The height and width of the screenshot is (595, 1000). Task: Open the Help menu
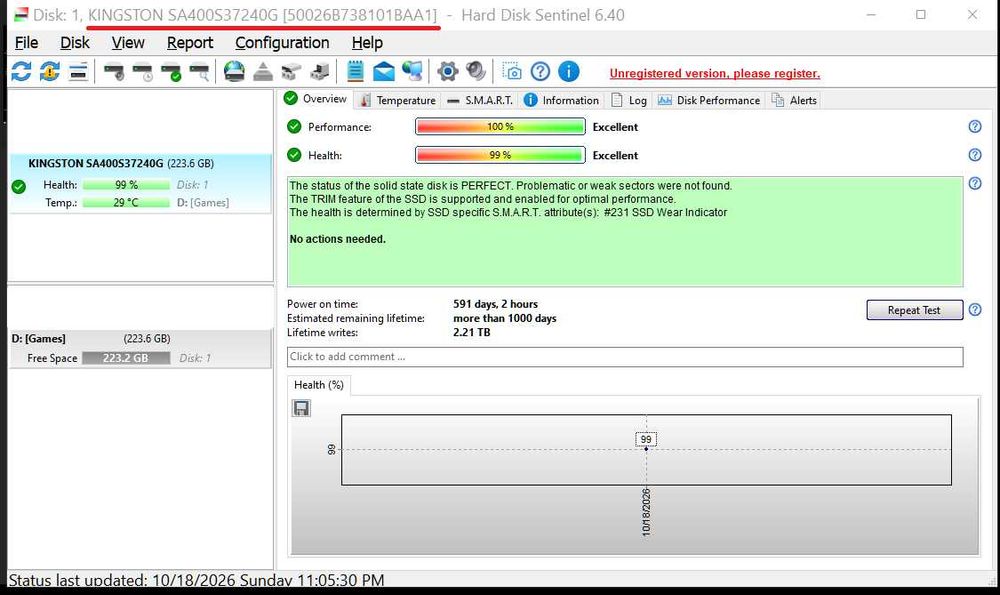coord(367,43)
